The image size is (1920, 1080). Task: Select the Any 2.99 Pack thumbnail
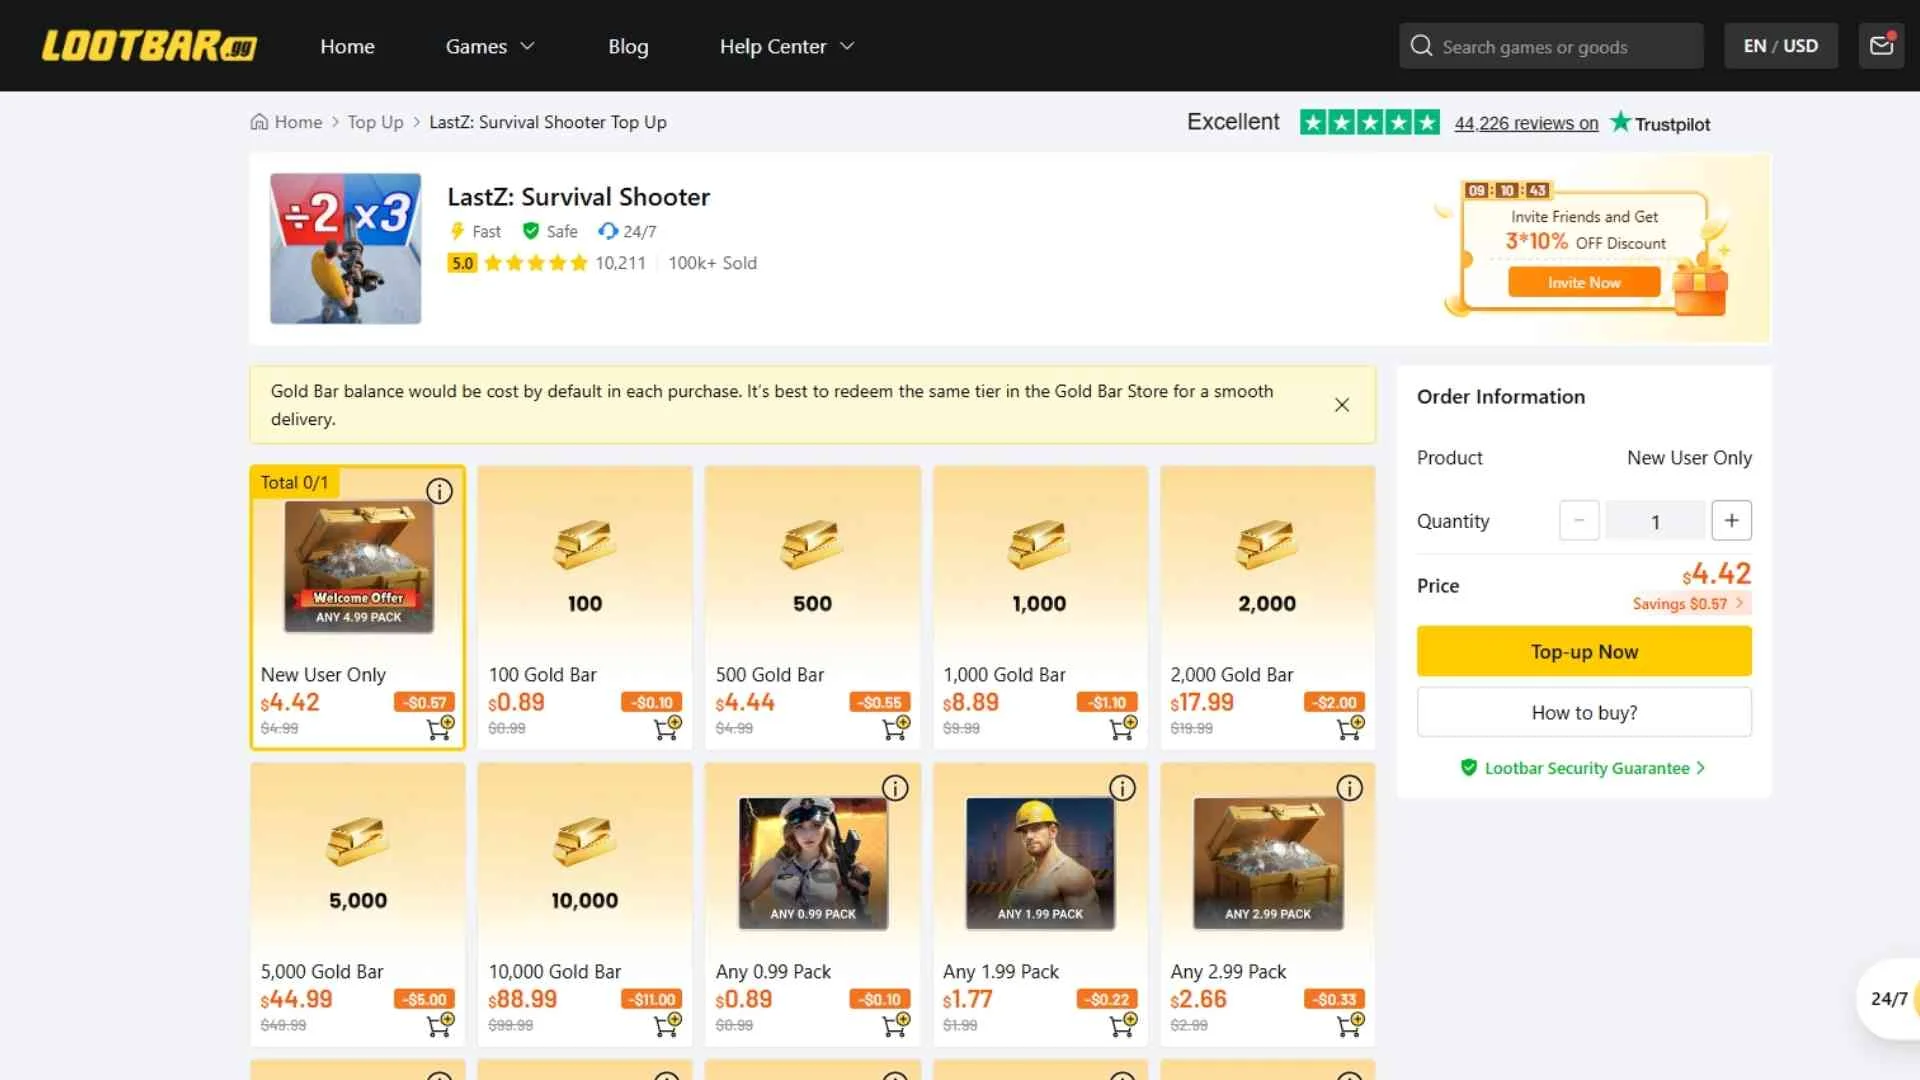click(x=1267, y=863)
